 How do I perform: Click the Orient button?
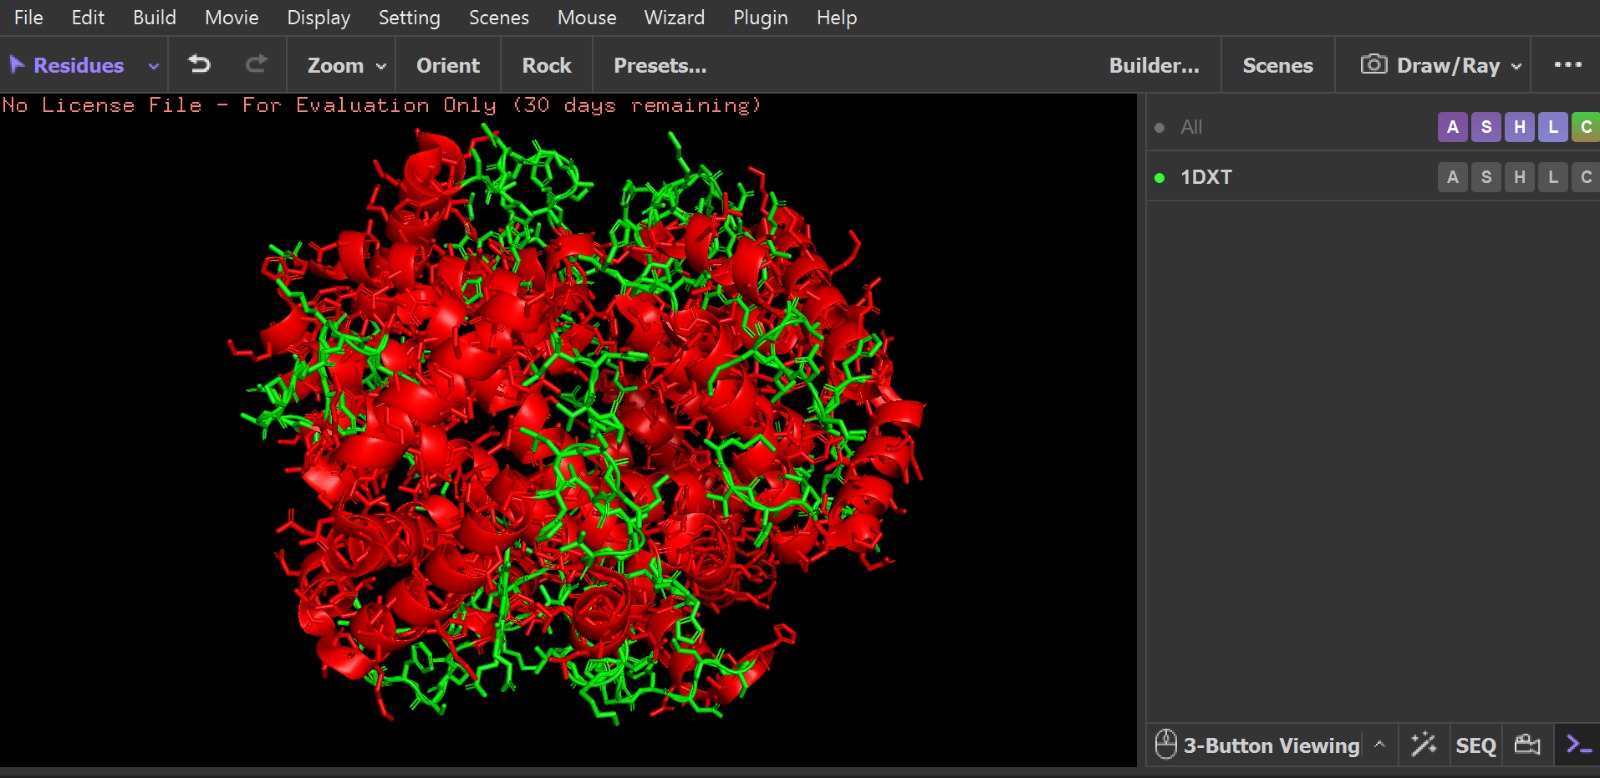click(447, 66)
